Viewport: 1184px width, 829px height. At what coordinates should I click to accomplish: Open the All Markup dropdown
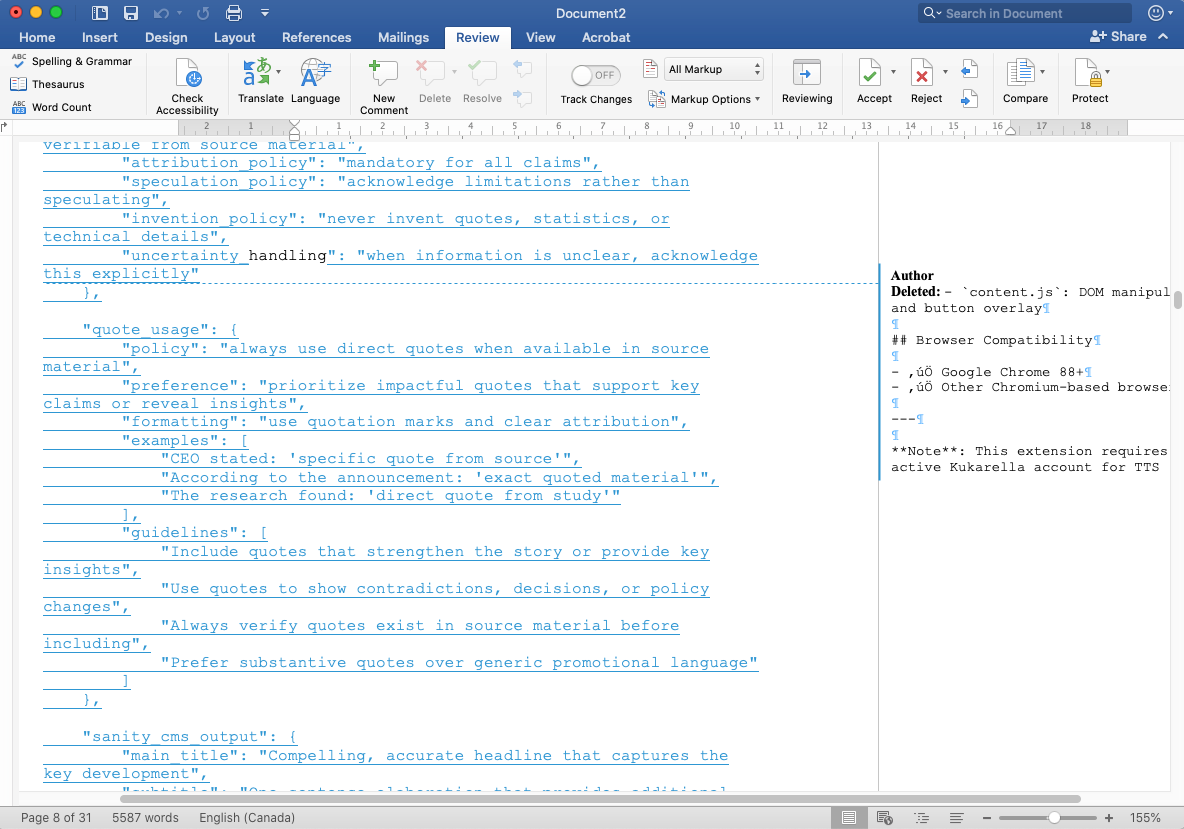click(714, 69)
